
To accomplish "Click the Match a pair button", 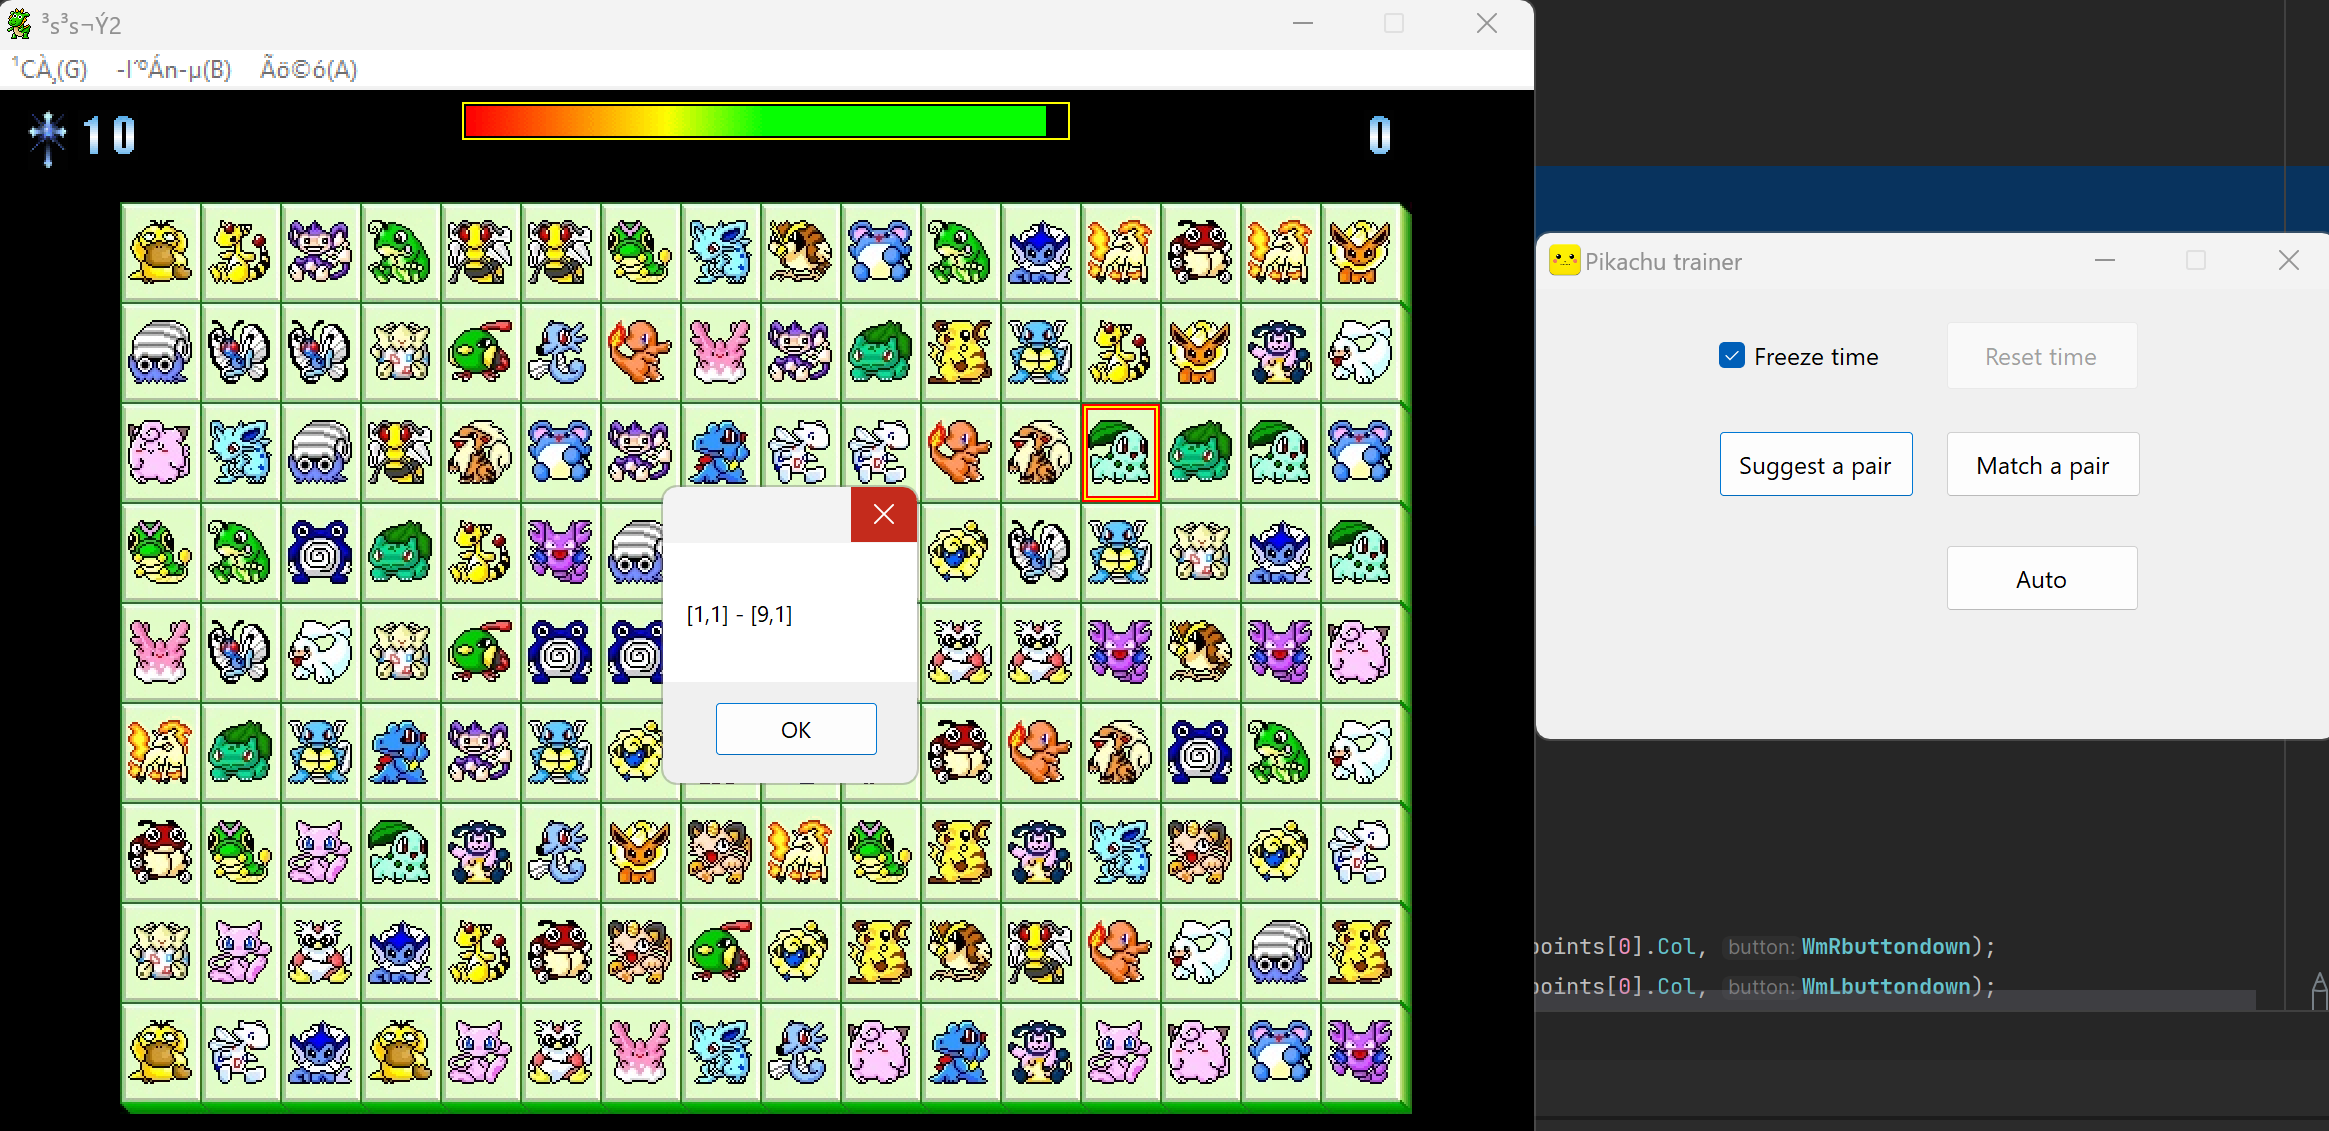I will (2043, 464).
